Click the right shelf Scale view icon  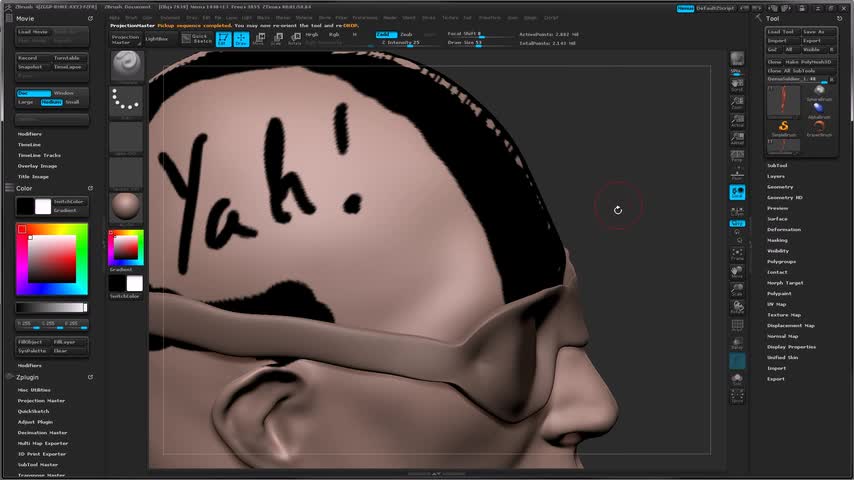737,290
